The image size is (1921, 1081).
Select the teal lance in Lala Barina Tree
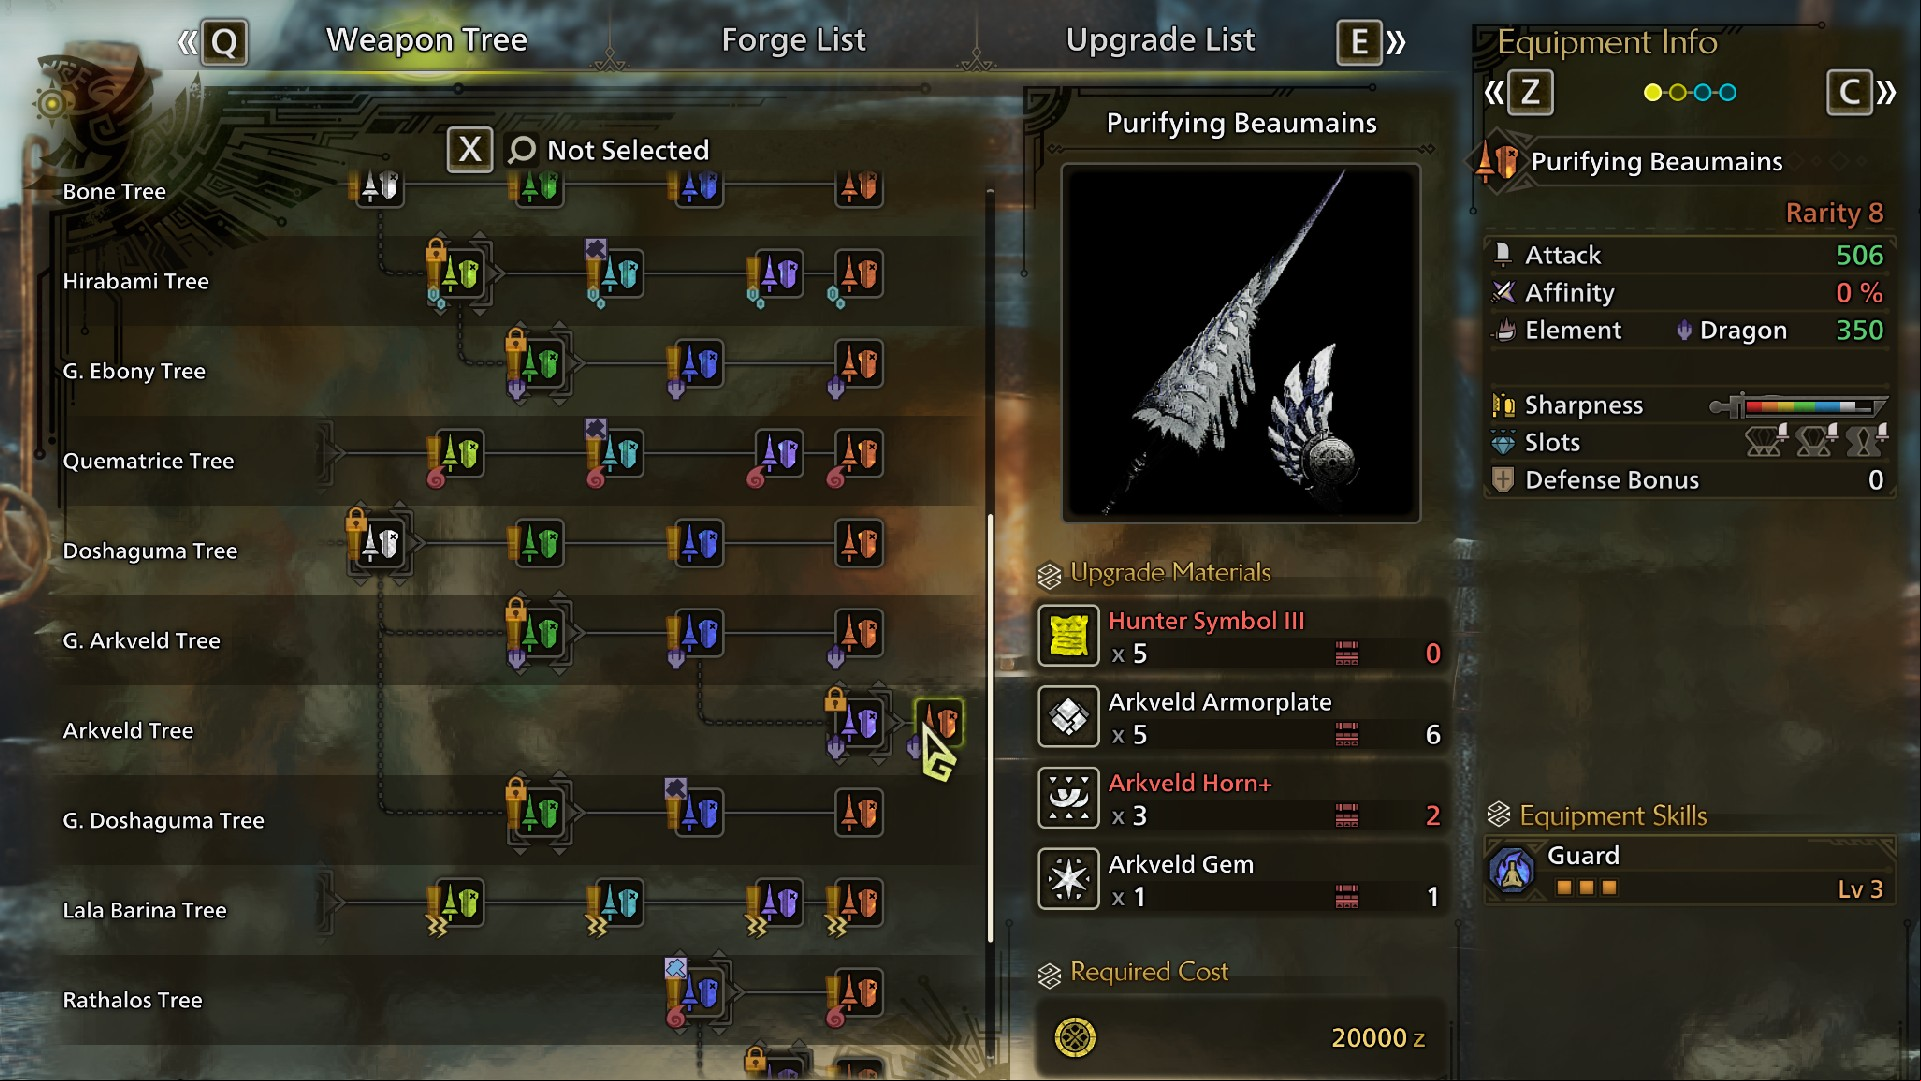tap(620, 902)
